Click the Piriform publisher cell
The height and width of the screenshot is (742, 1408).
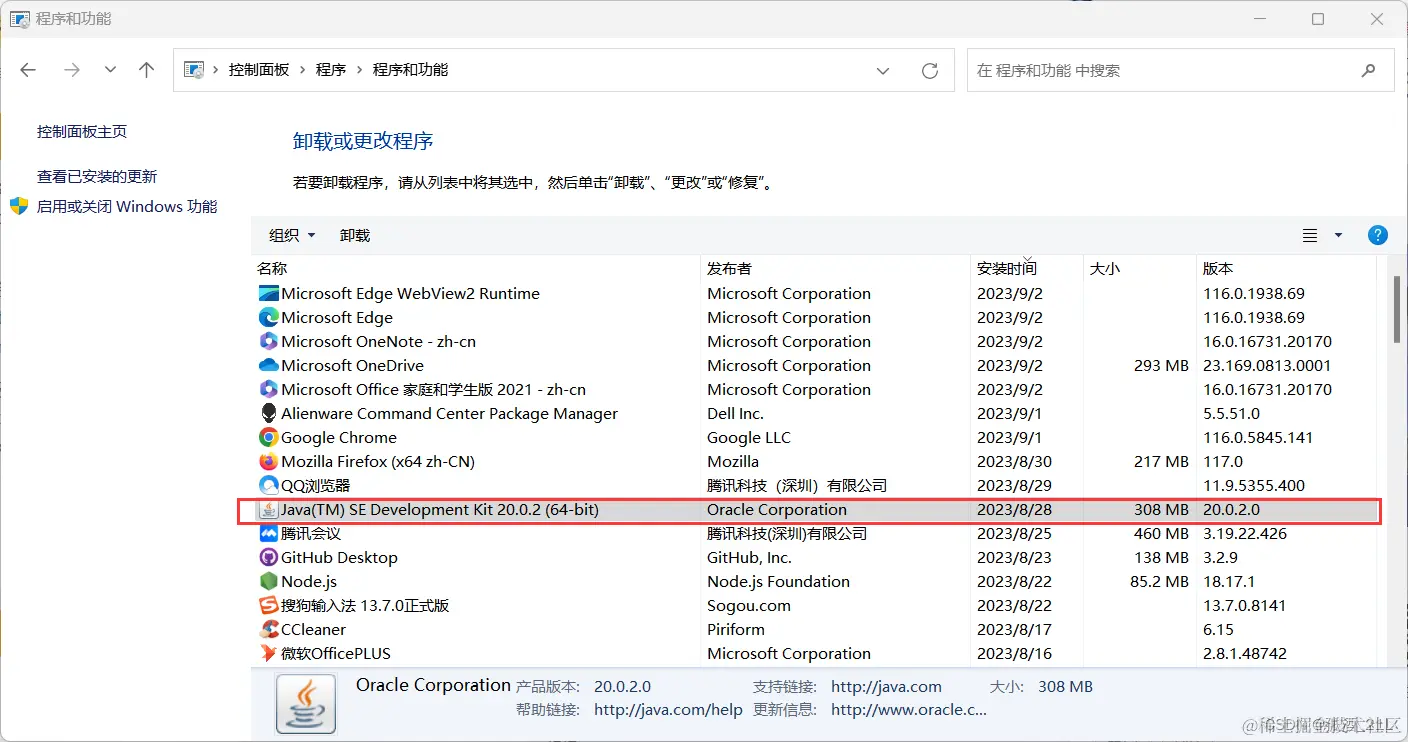736,630
